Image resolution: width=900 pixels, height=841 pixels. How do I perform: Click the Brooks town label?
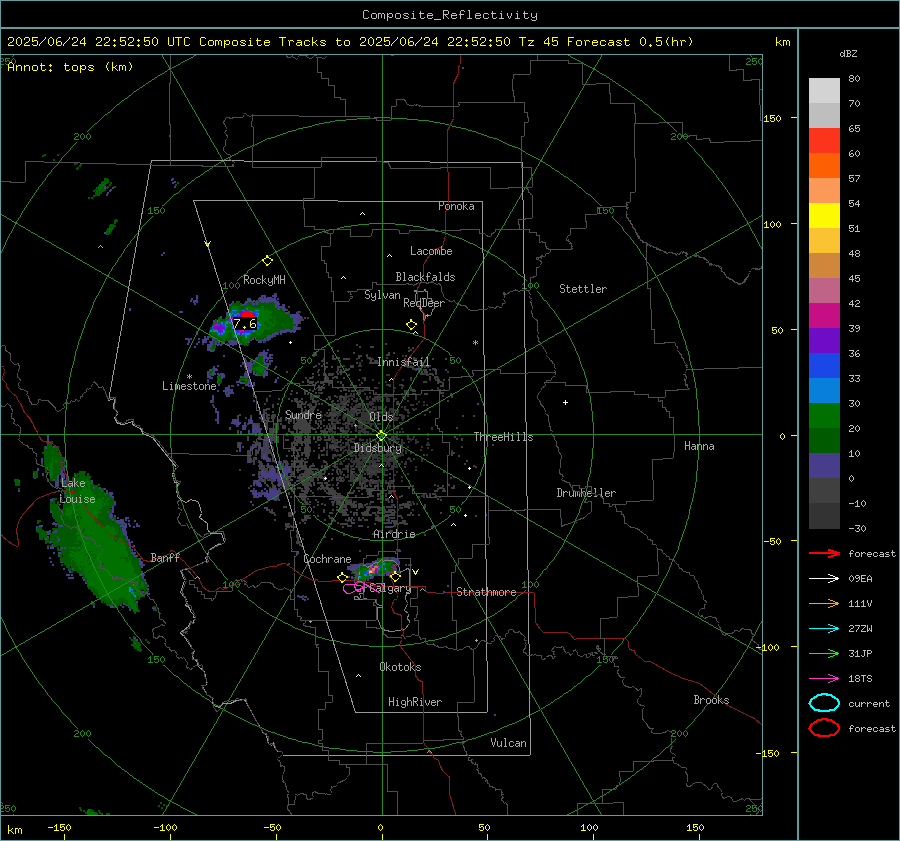pyautogui.click(x=711, y=700)
